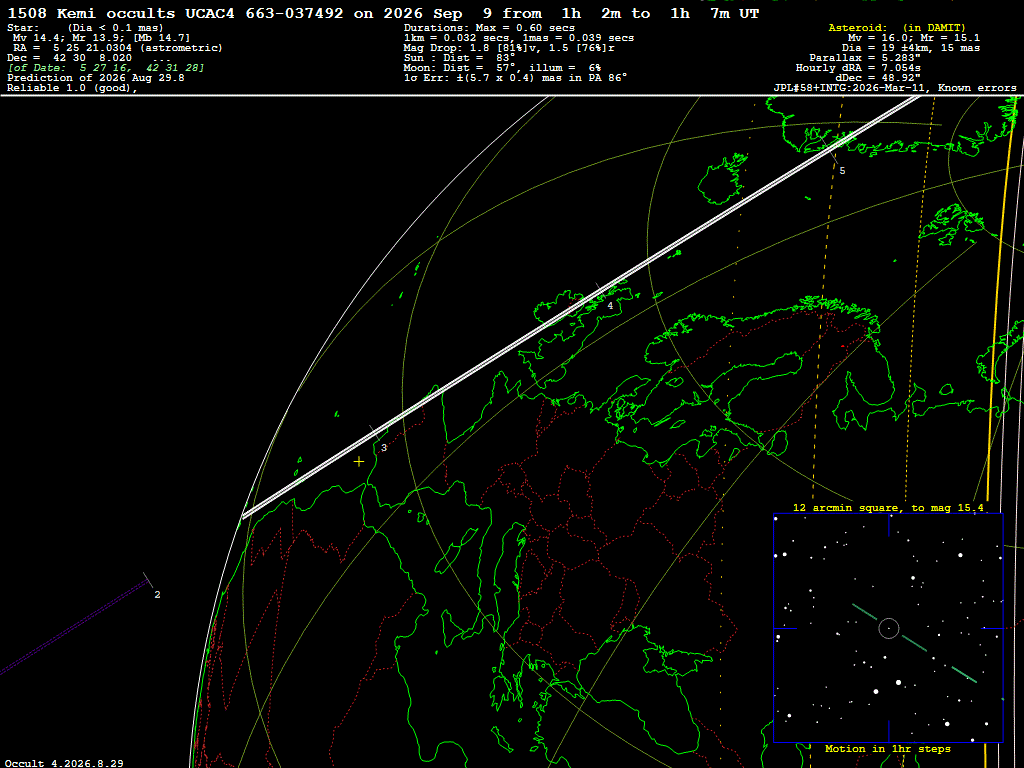
Task: Click the title '1508 Kemi occults UCAC4 663-037492'
Action: [x=175, y=13]
